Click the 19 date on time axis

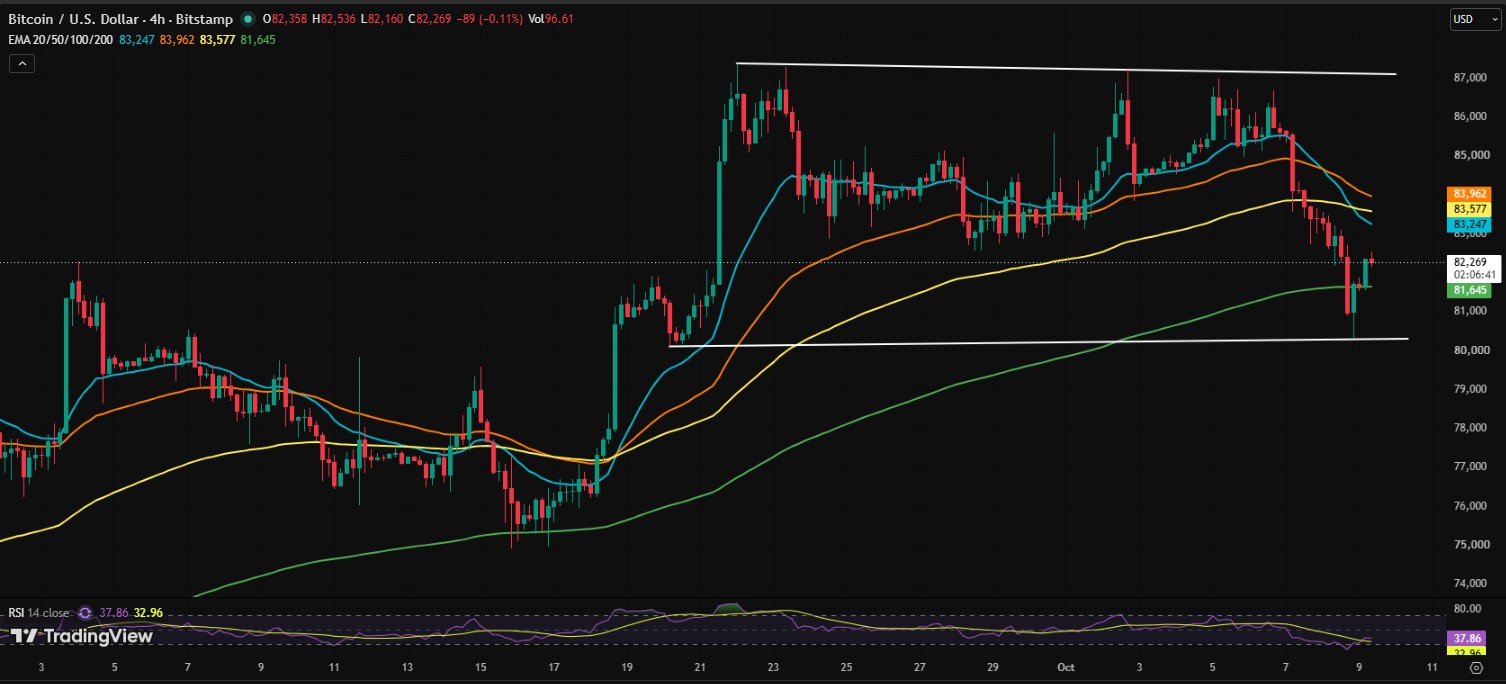626,667
